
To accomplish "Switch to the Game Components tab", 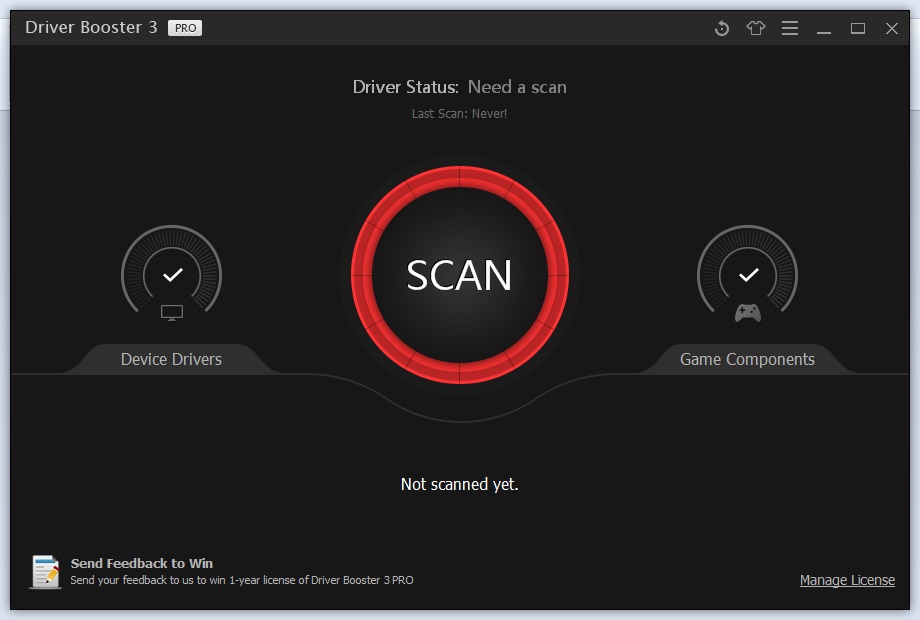I will [x=747, y=359].
